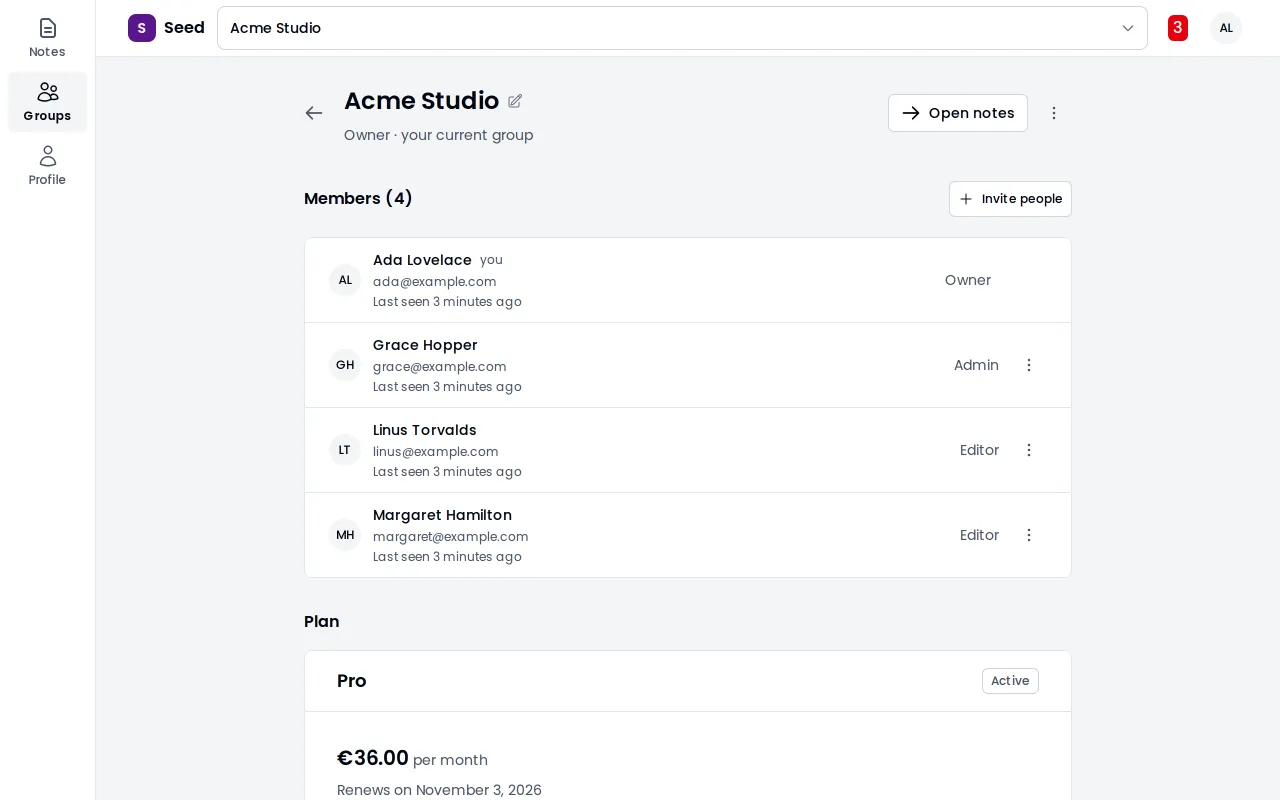This screenshot has height=800, width=1280.
Task: Open member options for Margaret Hamilton
Action: (x=1029, y=535)
